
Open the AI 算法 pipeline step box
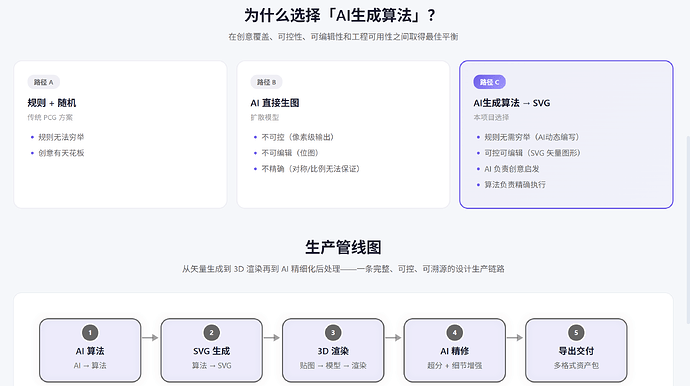pos(90,350)
